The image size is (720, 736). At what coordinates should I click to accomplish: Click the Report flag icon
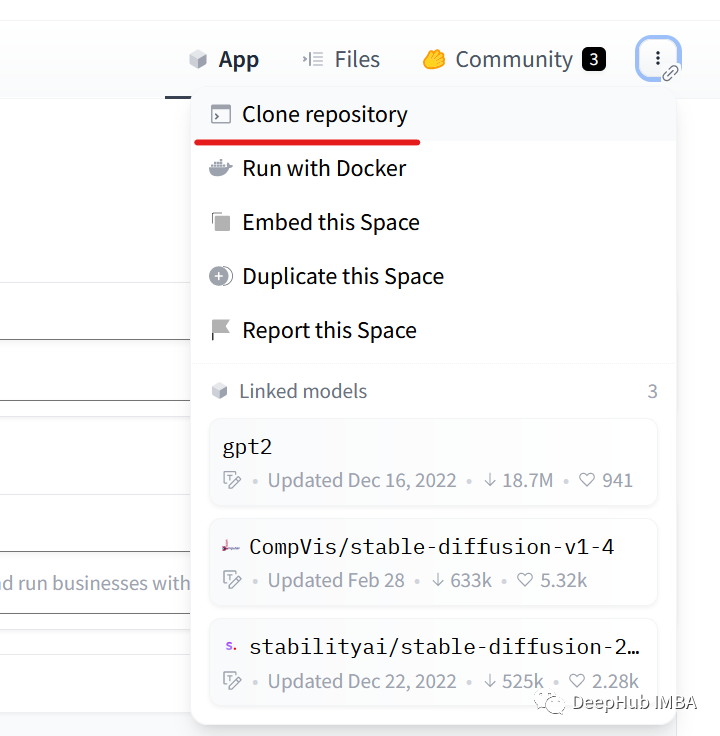pyautogui.click(x=220, y=330)
